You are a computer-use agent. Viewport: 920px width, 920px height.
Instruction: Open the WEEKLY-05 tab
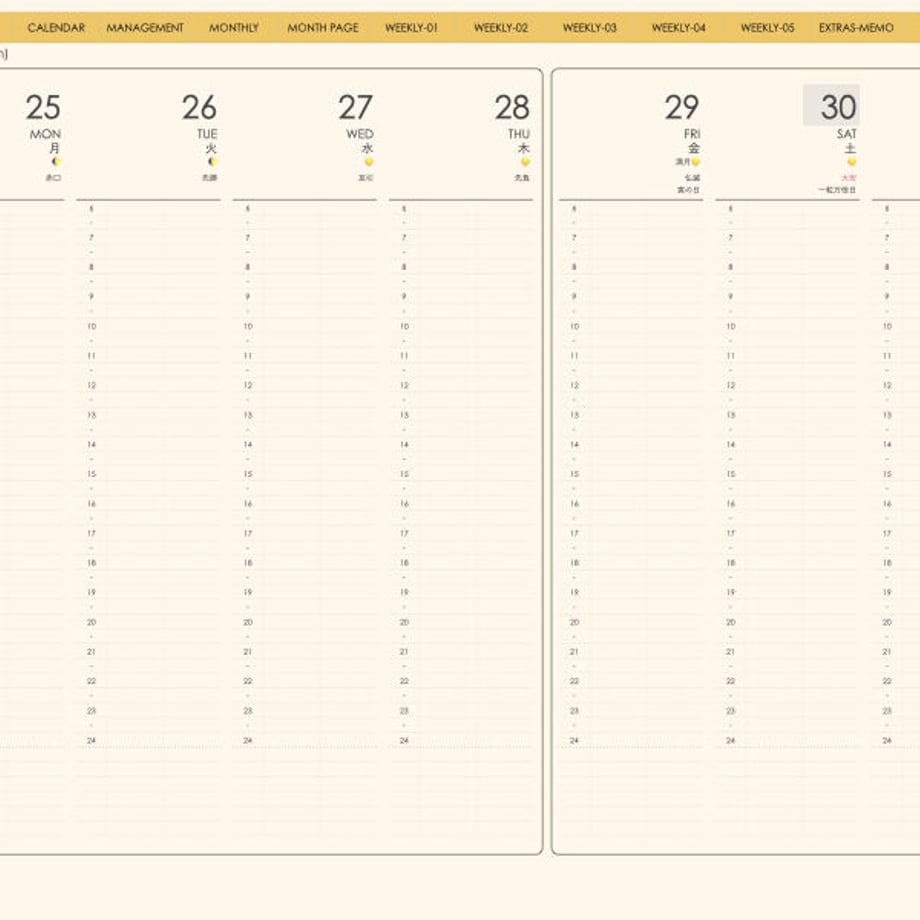(767, 28)
